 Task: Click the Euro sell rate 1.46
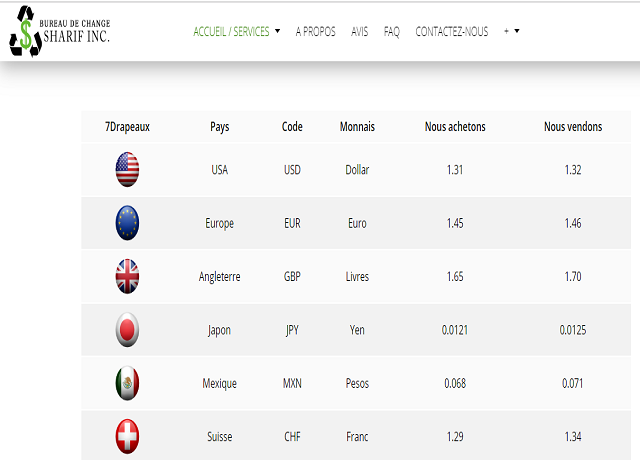[573, 223]
